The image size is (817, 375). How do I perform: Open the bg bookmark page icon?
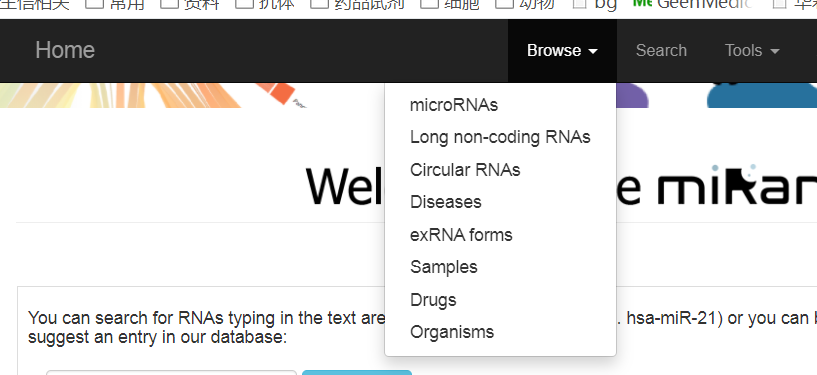point(578,4)
